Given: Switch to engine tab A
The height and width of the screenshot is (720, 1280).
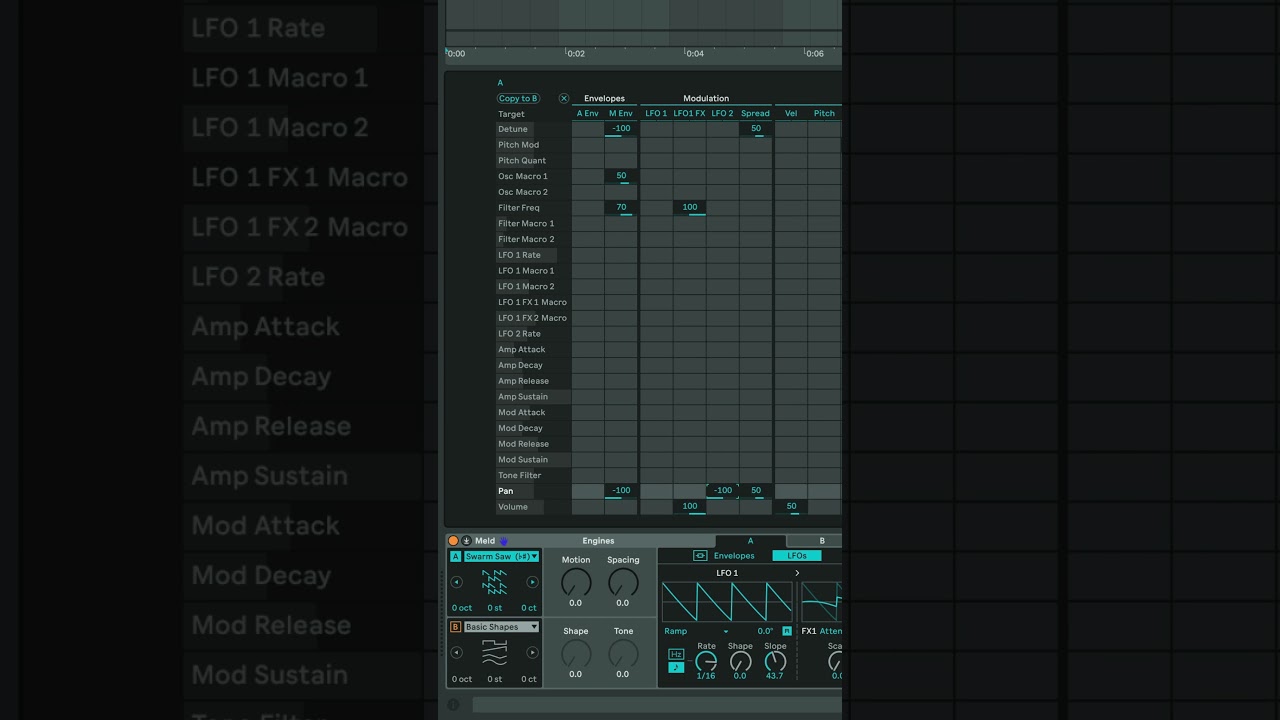Looking at the screenshot, I should 751,541.
